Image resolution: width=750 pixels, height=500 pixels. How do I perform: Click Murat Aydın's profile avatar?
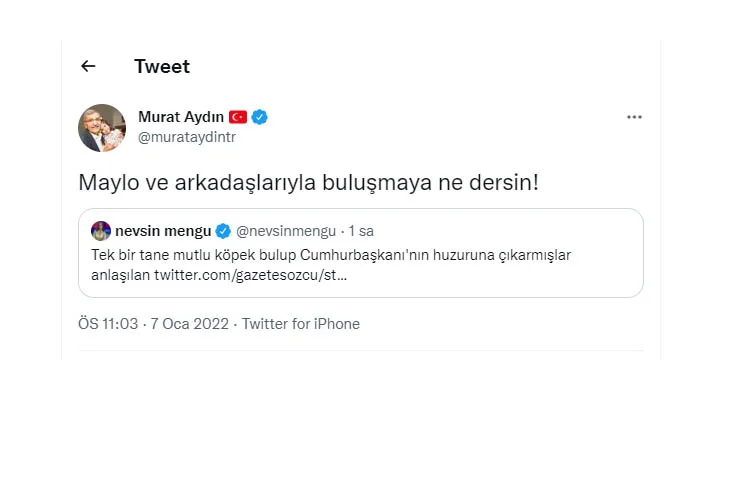coord(102,128)
